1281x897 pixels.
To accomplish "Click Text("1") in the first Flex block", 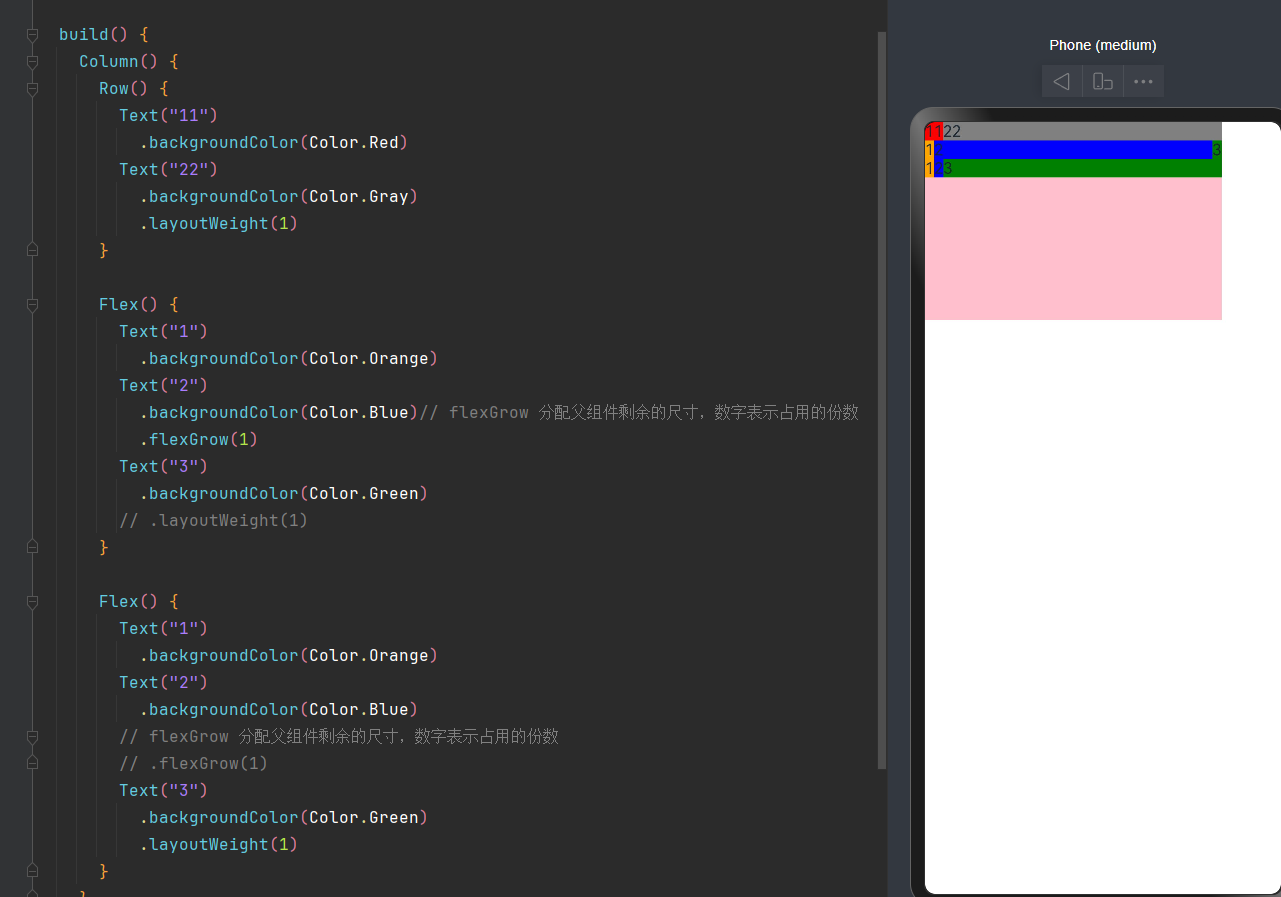I will click(163, 332).
